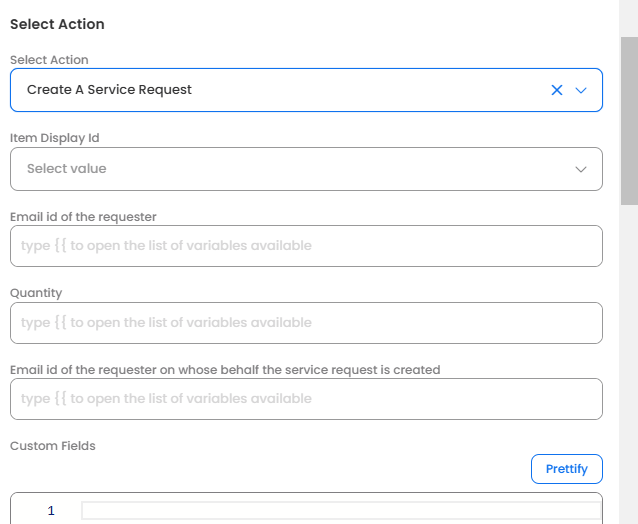Expand the Select Action chevron arrow
The image size is (638, 524).
coord(581,90)
